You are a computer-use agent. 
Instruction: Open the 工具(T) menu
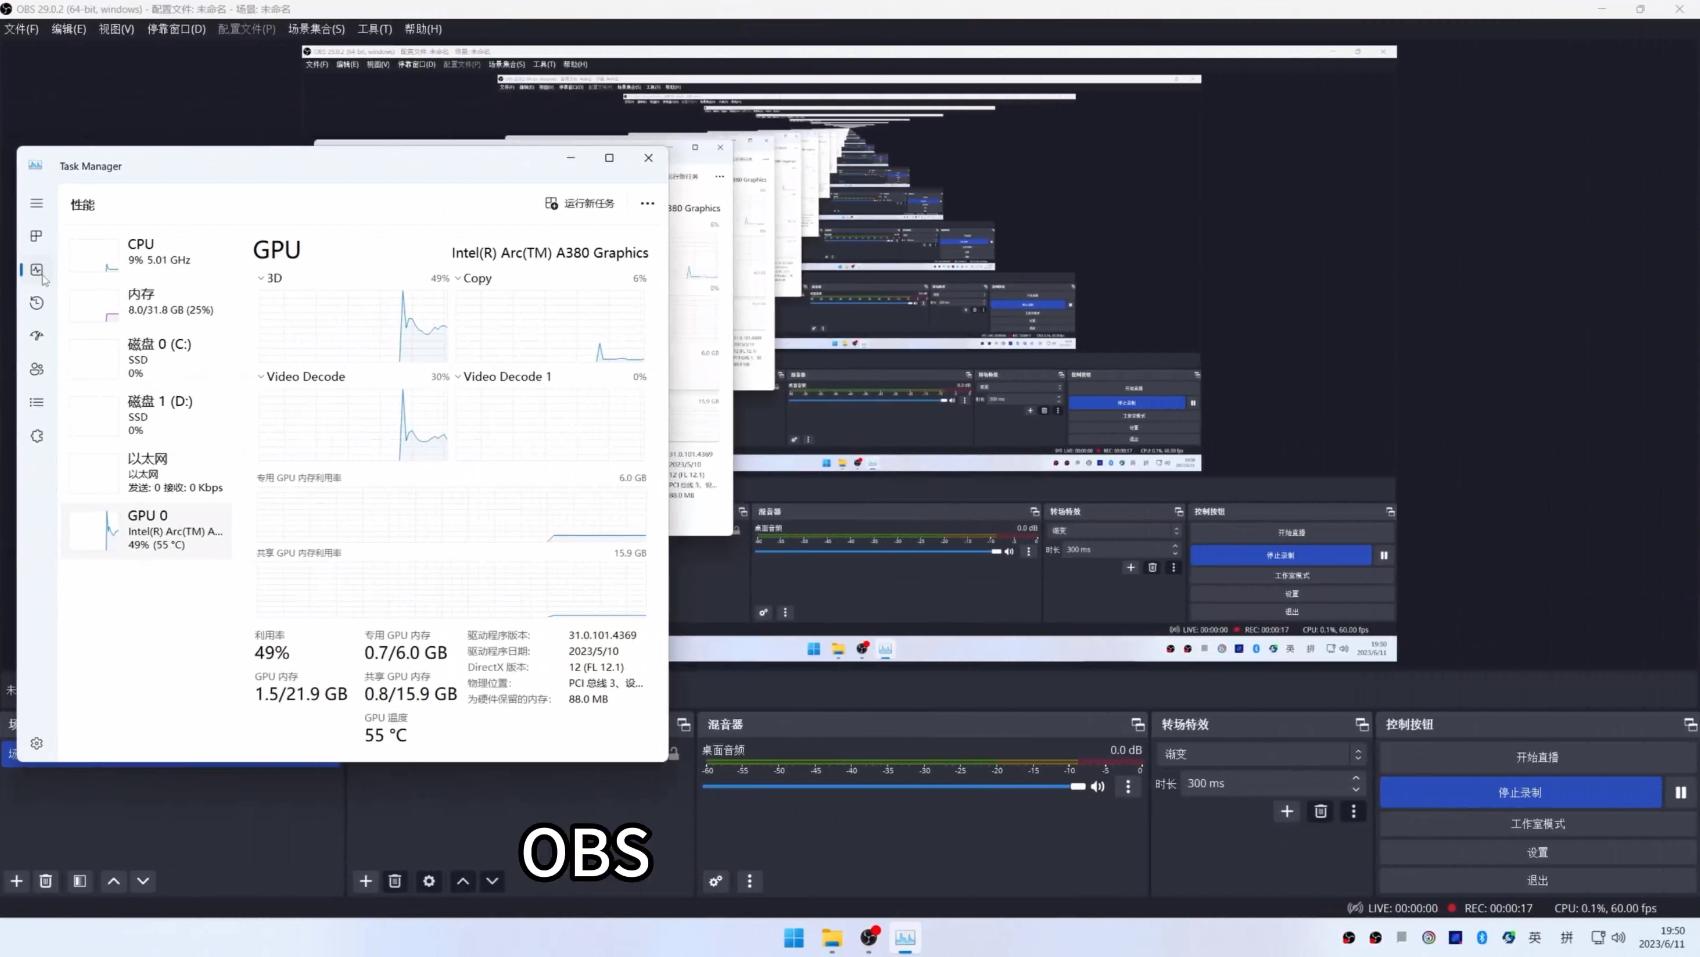375,29
